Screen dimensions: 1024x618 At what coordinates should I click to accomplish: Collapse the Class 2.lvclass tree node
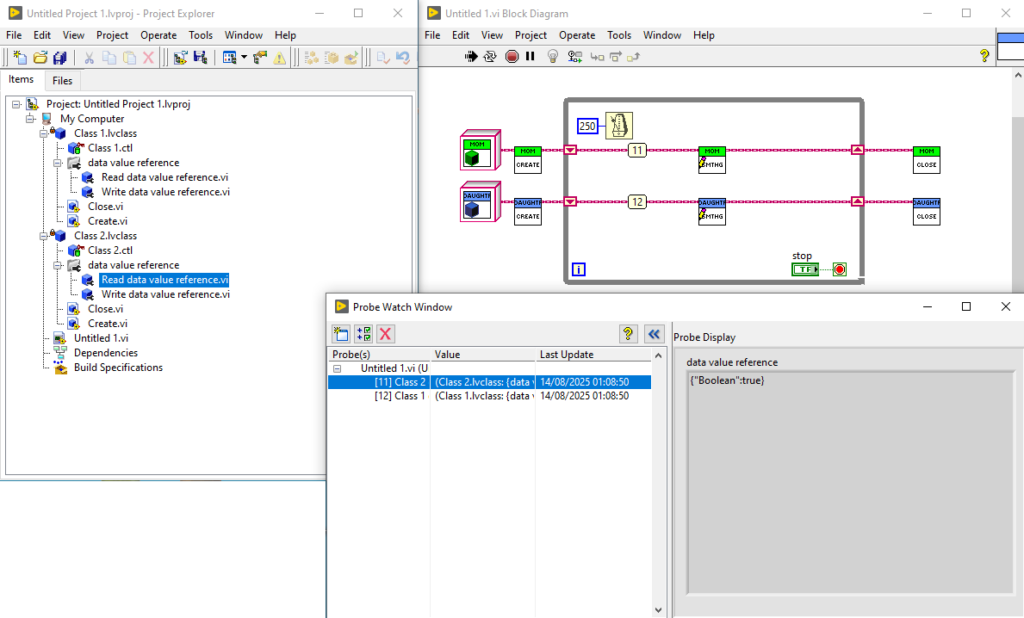[44, 236]
